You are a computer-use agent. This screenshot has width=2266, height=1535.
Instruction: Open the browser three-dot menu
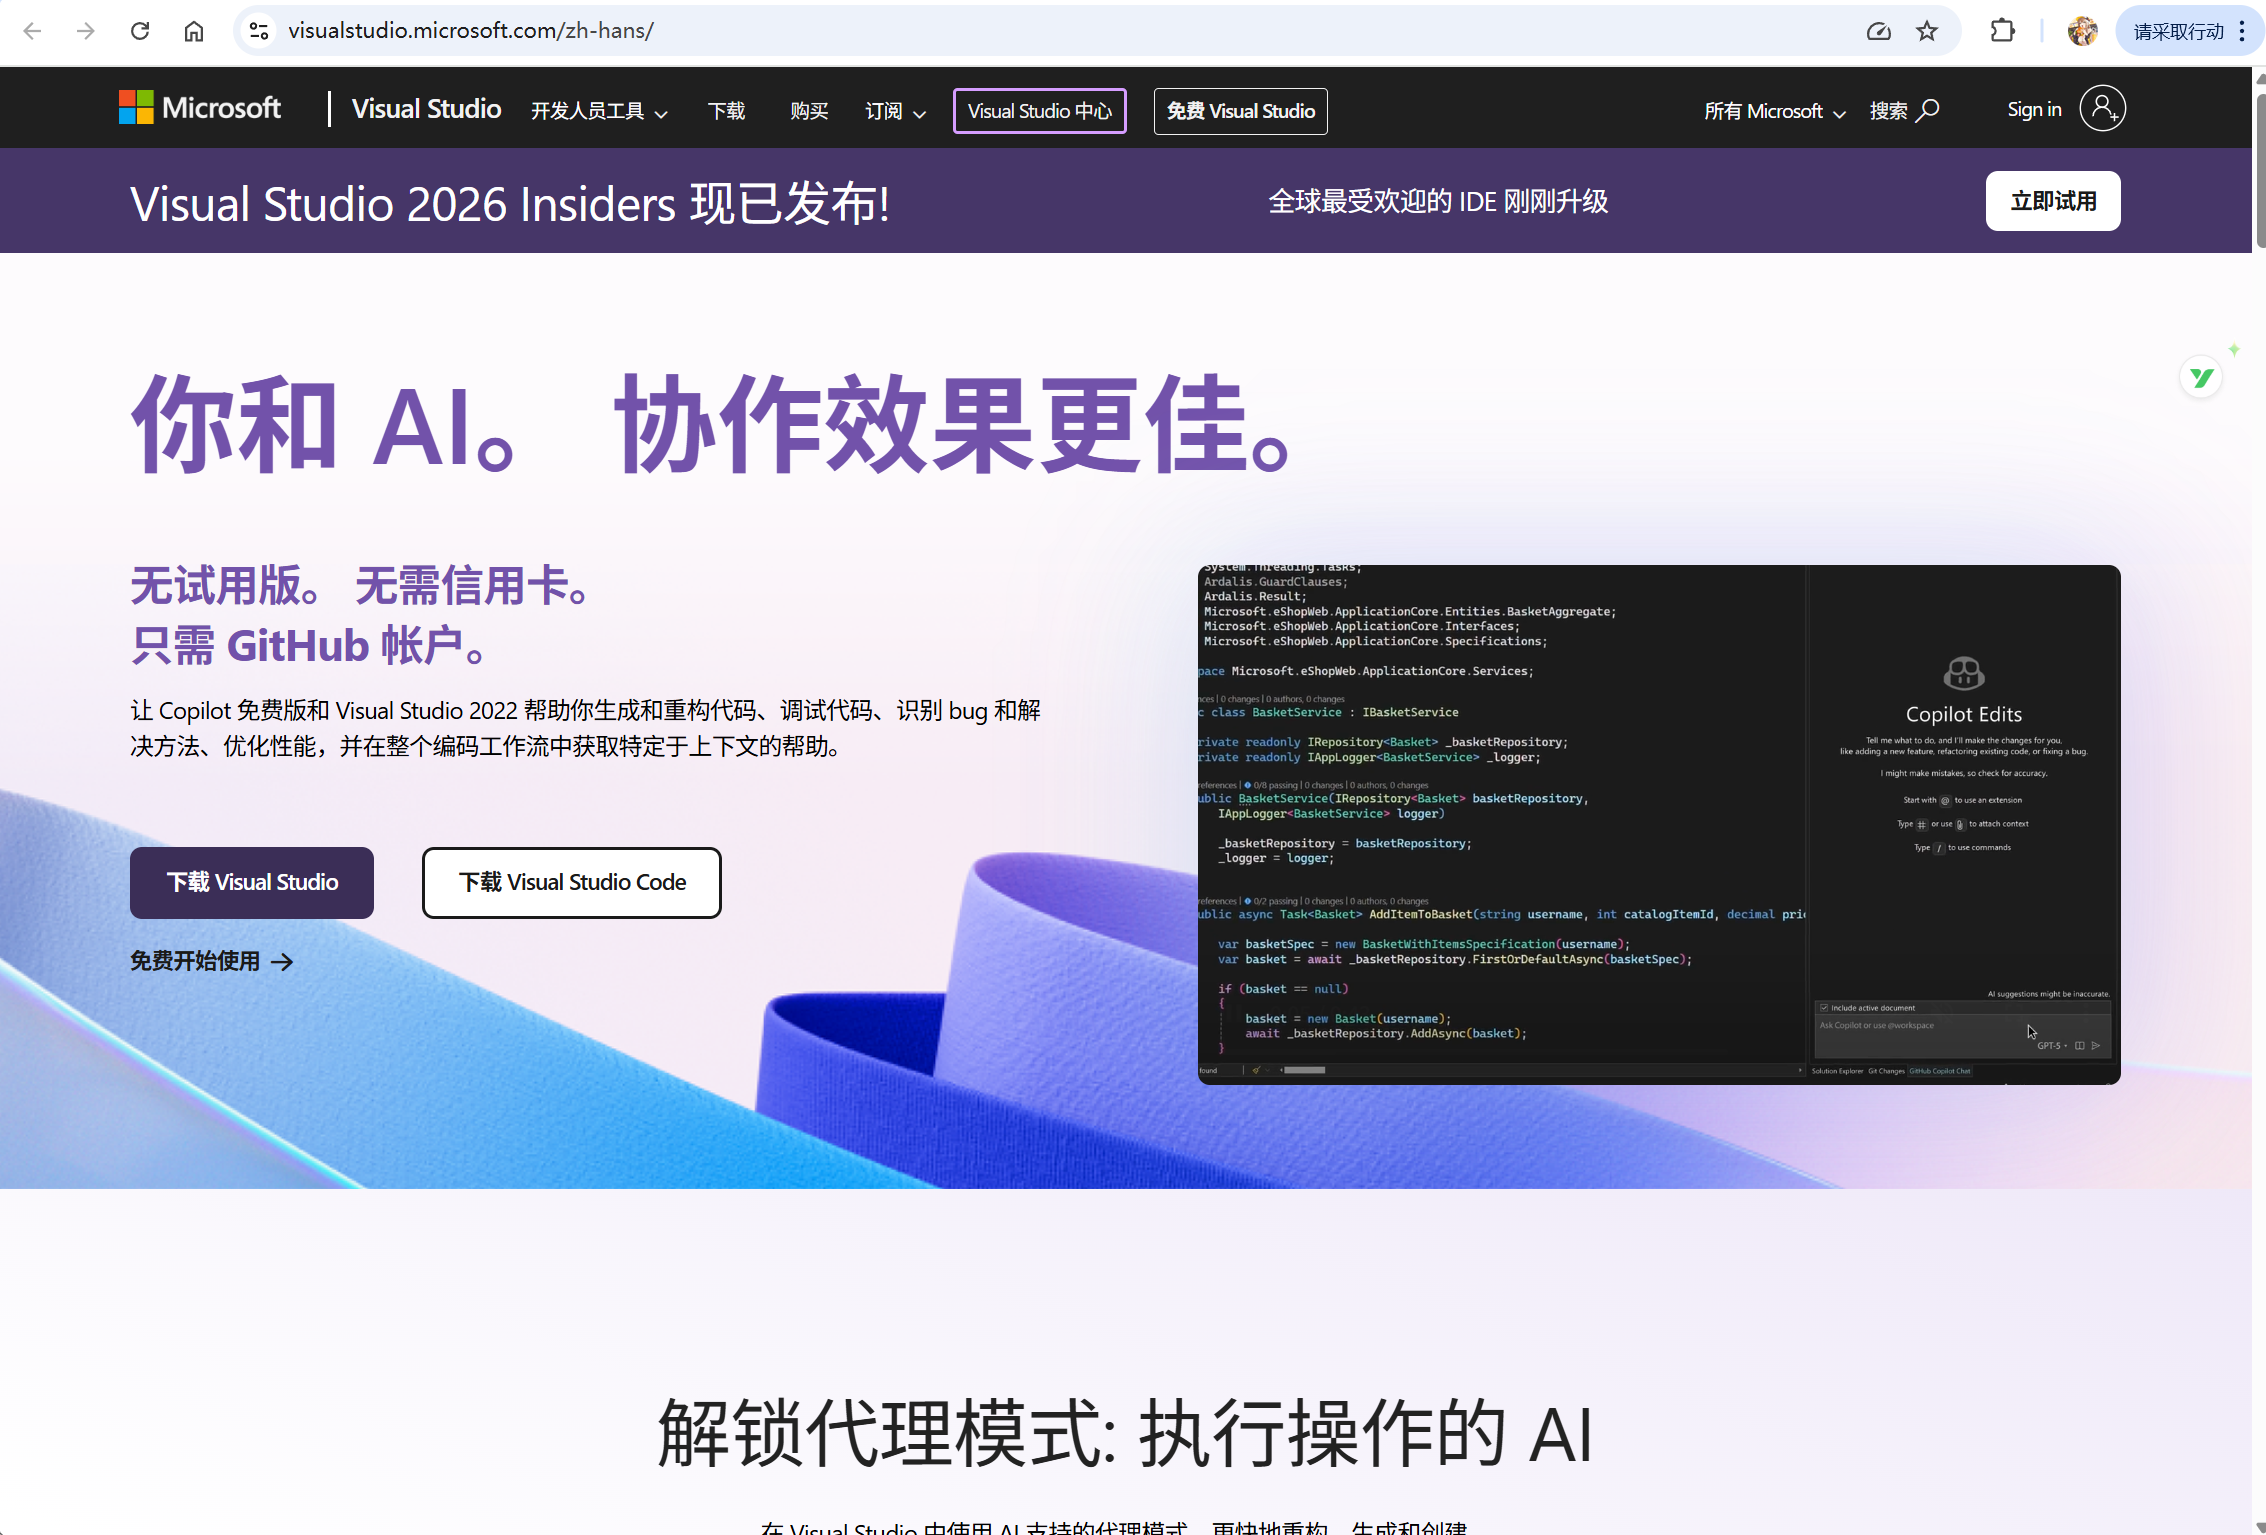(x=2242, y=31)
